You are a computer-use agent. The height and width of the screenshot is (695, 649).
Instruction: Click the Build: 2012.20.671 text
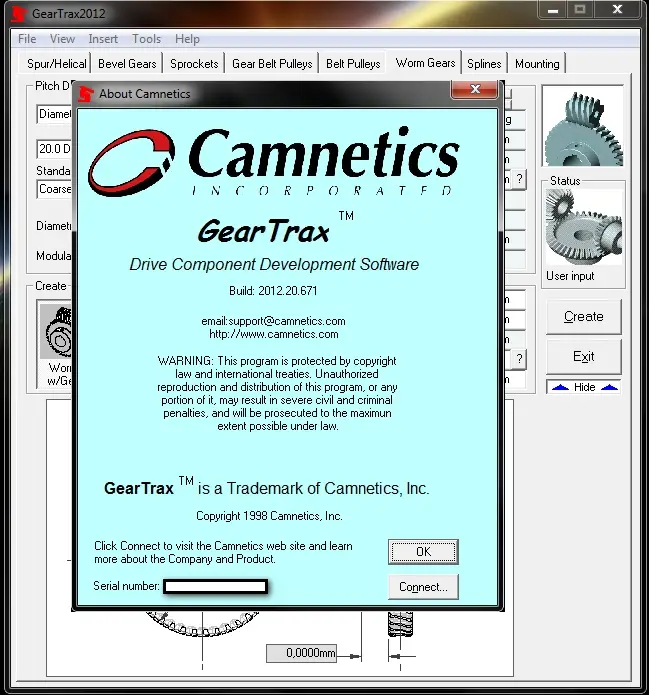tap(273, 291)
